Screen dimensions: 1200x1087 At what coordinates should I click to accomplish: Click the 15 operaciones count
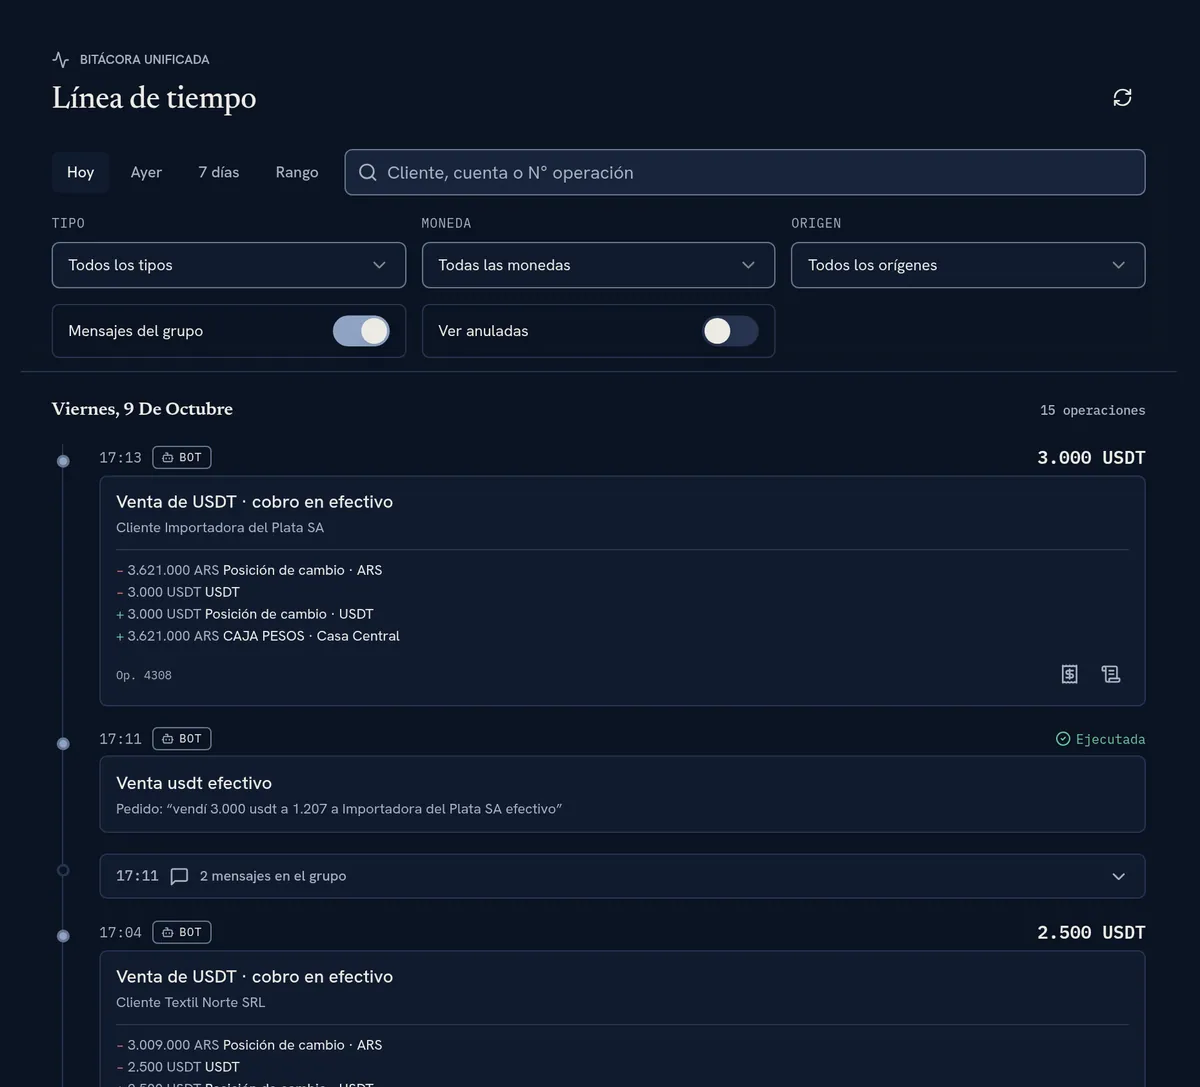(1093, 410)
